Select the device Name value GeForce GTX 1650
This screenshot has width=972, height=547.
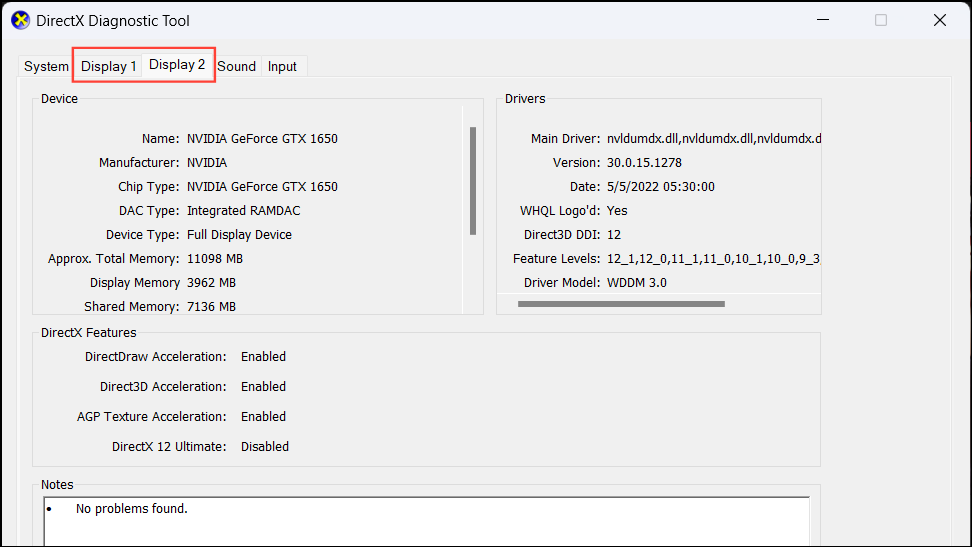pos(262,139)
